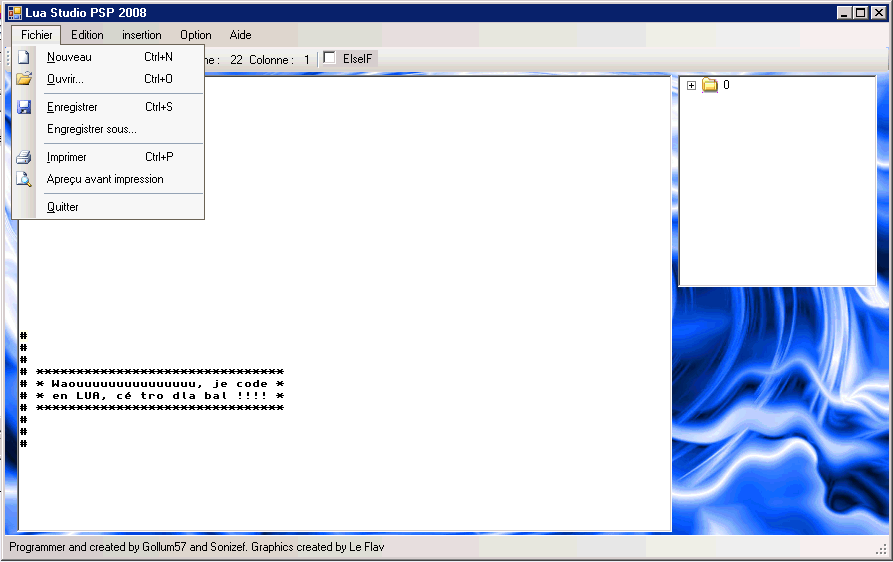Choose Quitter to exit
Image resolution: width=893 pixels, height=562 pixels.
click(108, 207)
